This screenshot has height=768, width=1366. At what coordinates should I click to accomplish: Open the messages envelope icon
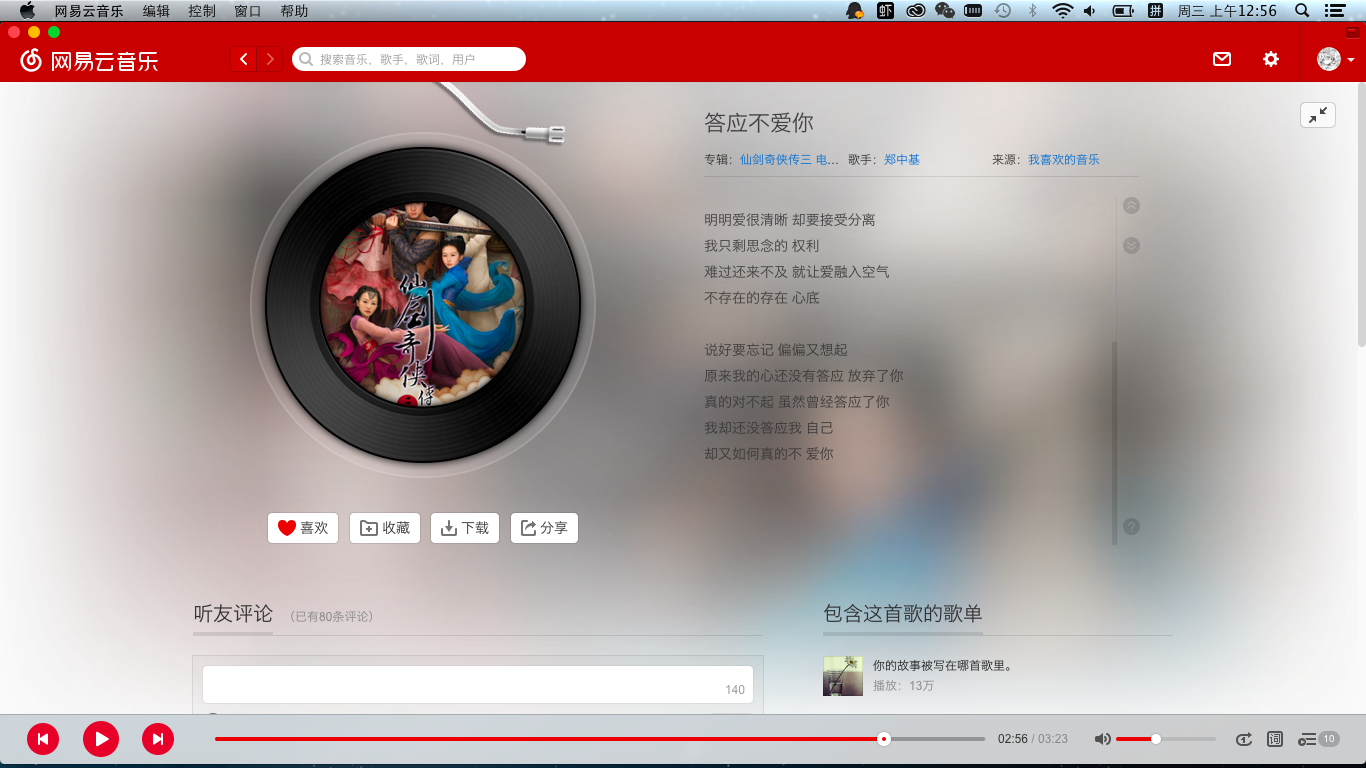click(1222, 59)
